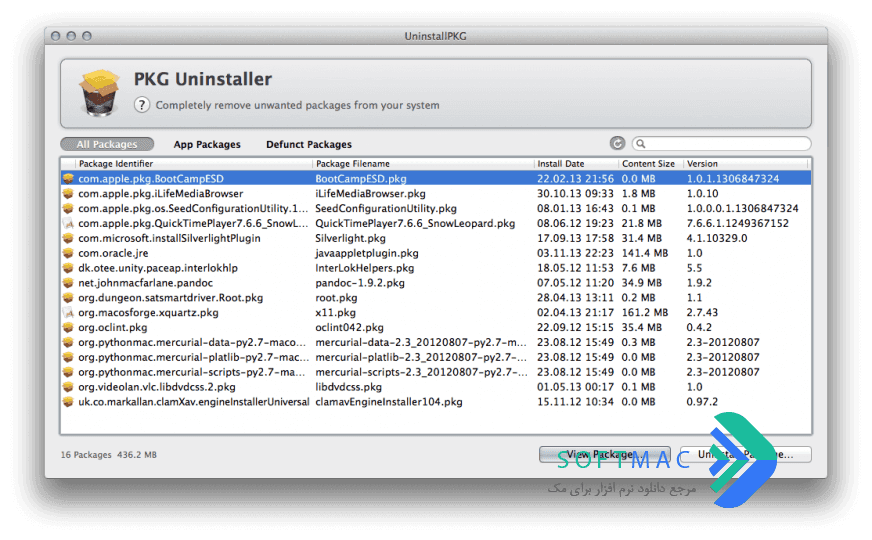Select the iLifeMediaBrowser.pkg filename
The width and height of the screenshot is (872, 540).
[x=370, y=194]
